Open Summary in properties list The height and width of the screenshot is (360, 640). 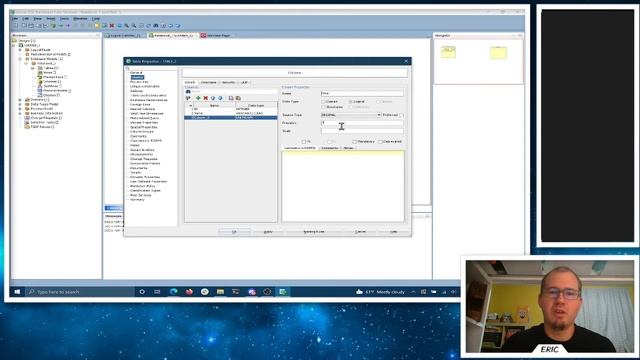click(x=137, y=200)
